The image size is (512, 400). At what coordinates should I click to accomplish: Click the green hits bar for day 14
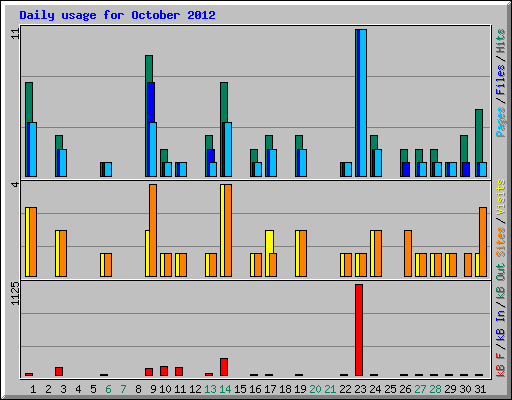point(224,102)
